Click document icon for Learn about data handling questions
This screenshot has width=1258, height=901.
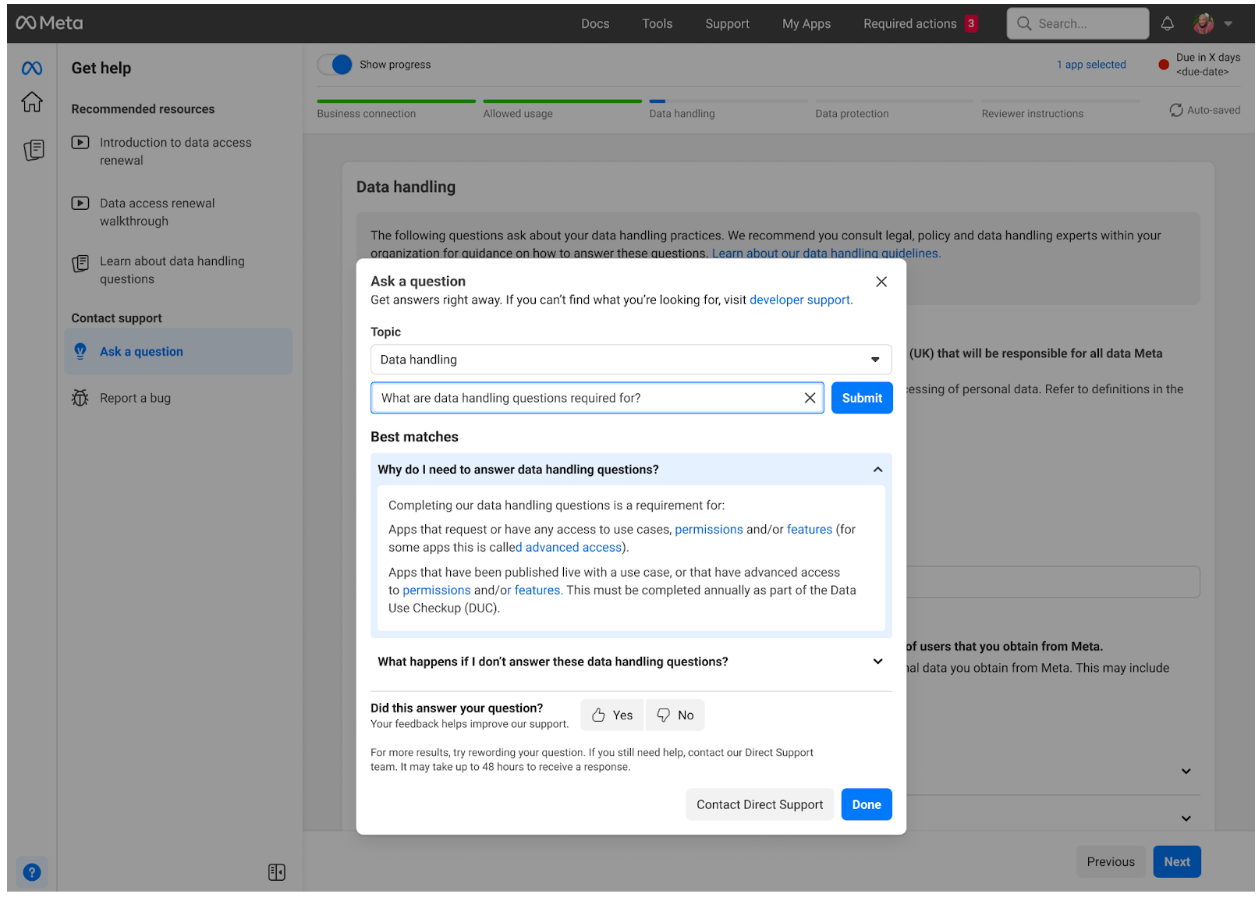tap(81, 263)
